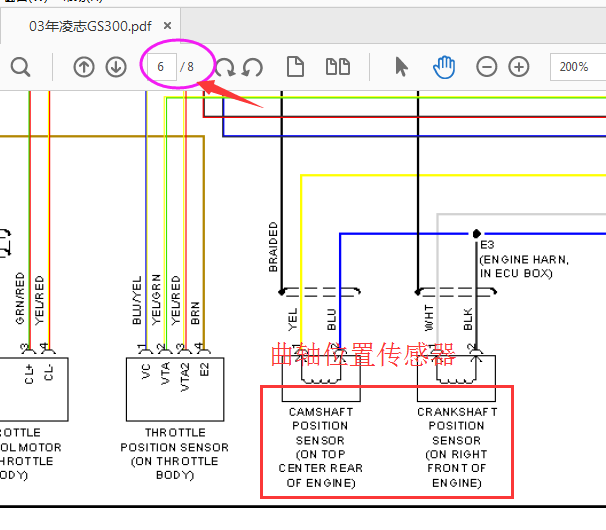Switch to single page view
This screenshot has width=606, height=530.
[x=295, y=66]
